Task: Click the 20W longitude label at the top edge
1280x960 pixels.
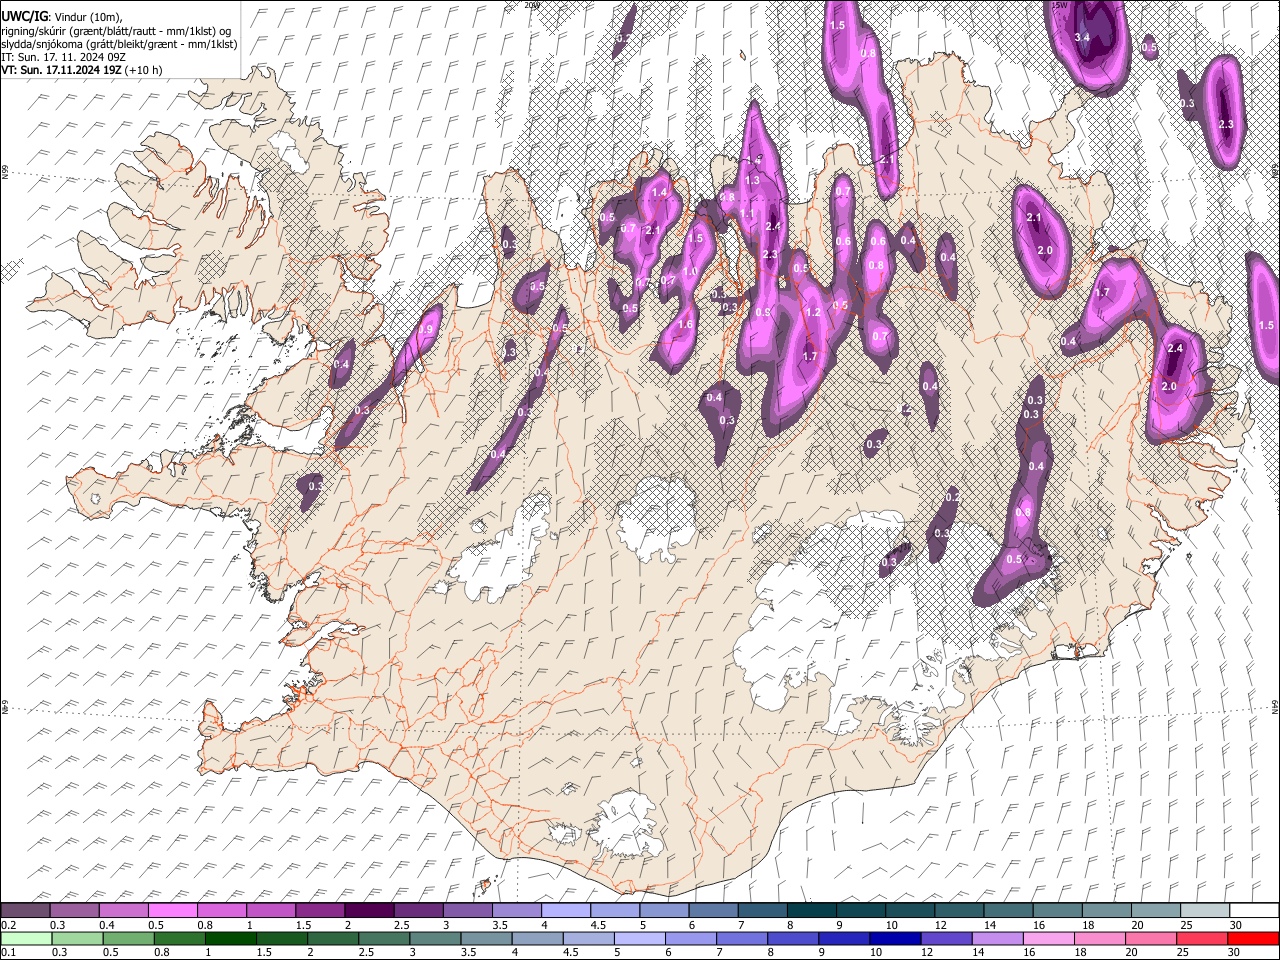Action: coord(532,5)
